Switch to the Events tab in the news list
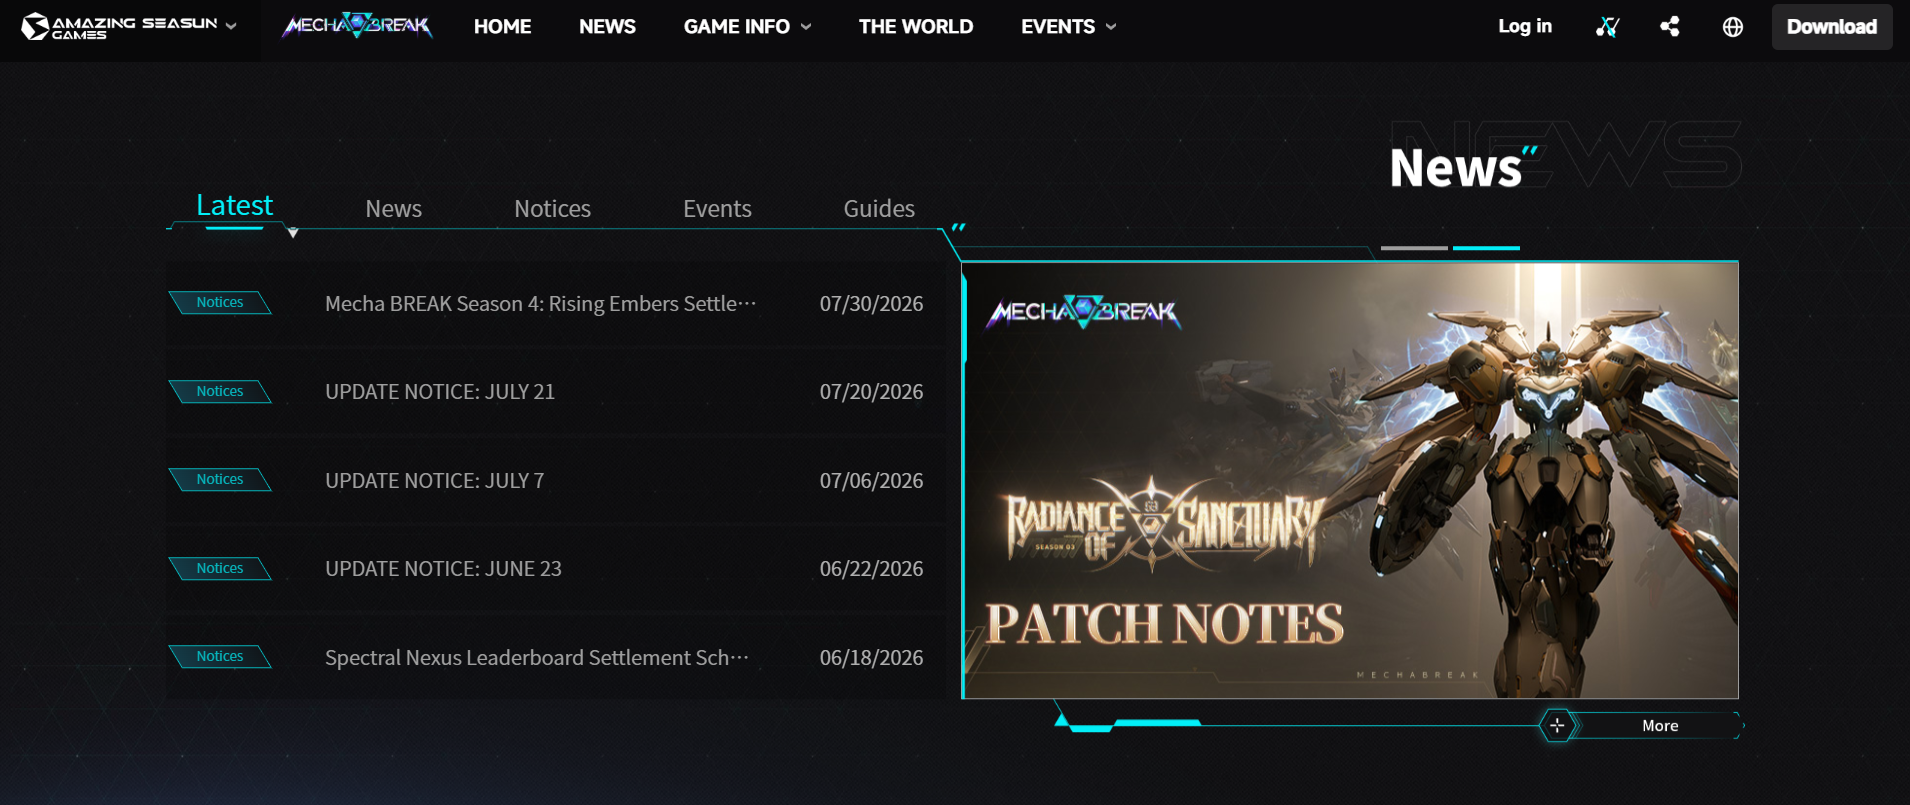The height and width of the screenshot is (805, 1910). [x=717, y=208]
